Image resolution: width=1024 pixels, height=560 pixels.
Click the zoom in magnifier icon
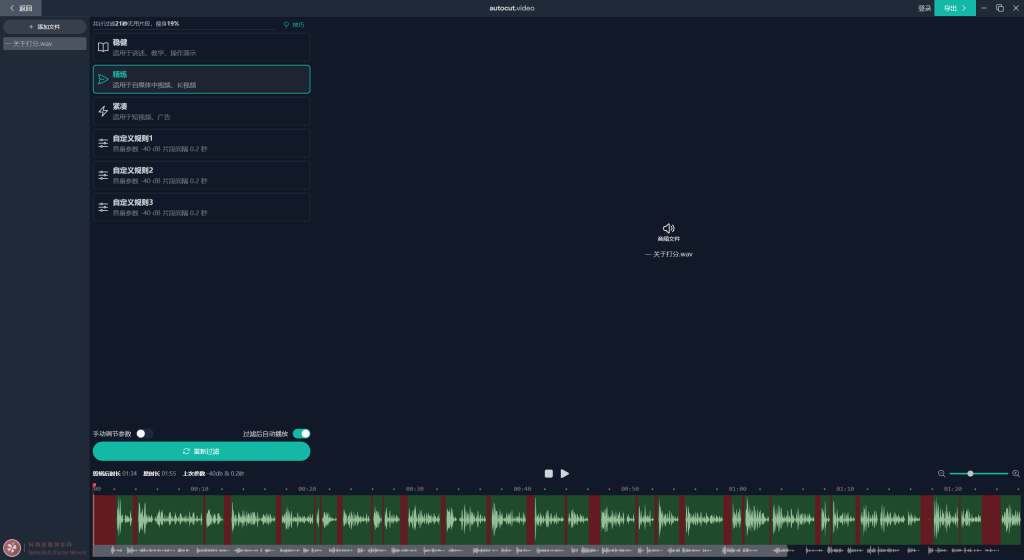click(1016, 474)
